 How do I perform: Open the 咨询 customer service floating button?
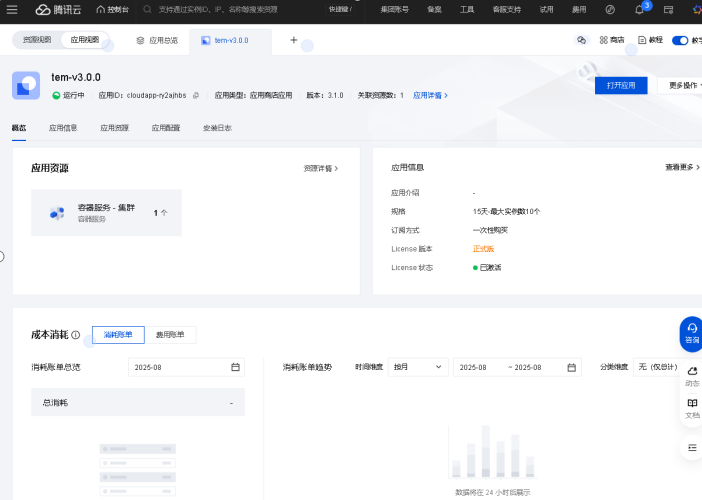tap(691, 334)
